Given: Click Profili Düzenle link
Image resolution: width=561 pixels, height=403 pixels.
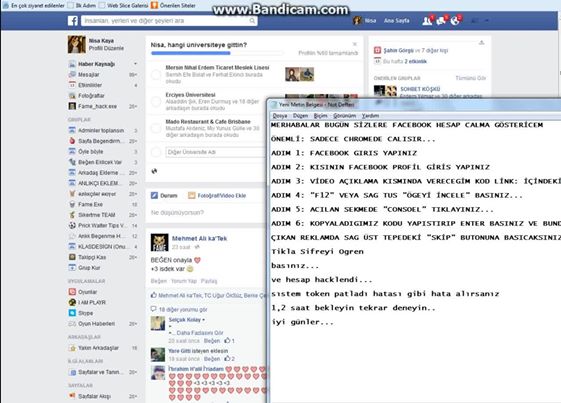Looking at the screenshot, I should tap(106, 48).
